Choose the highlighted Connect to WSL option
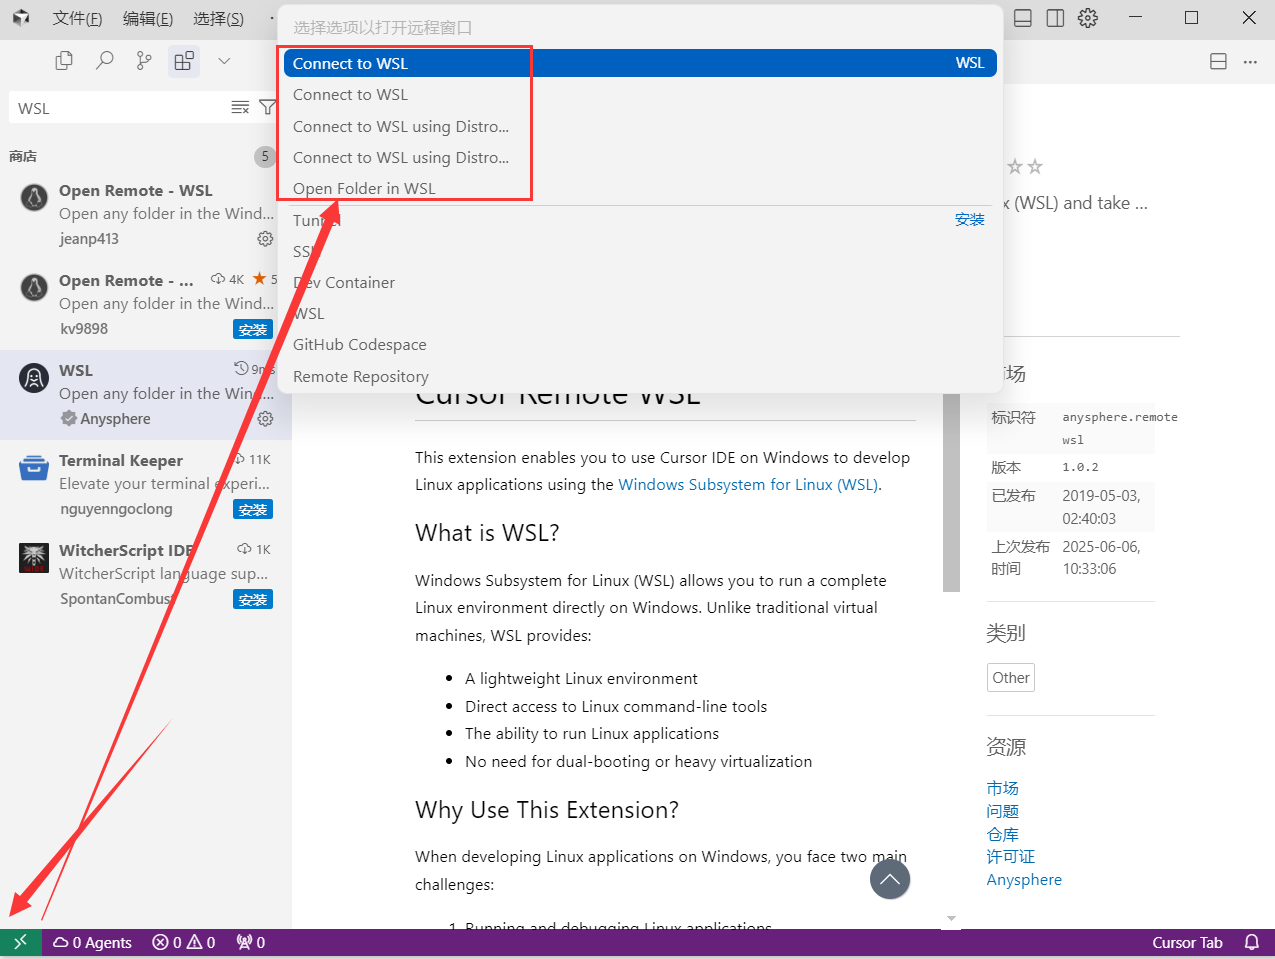 pos(640,63)
